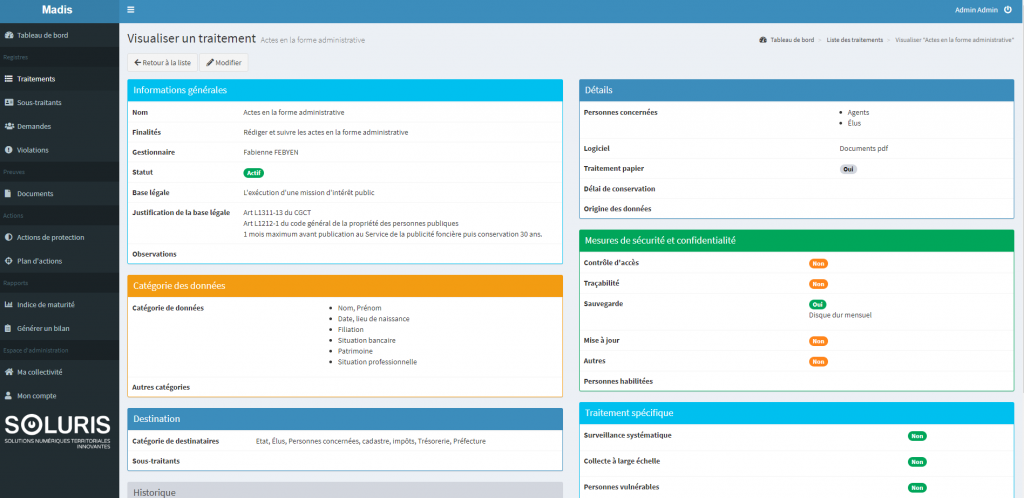This screenshot has width=1024, height=498.
Task: Click Générer un bilan
Action: (x=43, y=328)
